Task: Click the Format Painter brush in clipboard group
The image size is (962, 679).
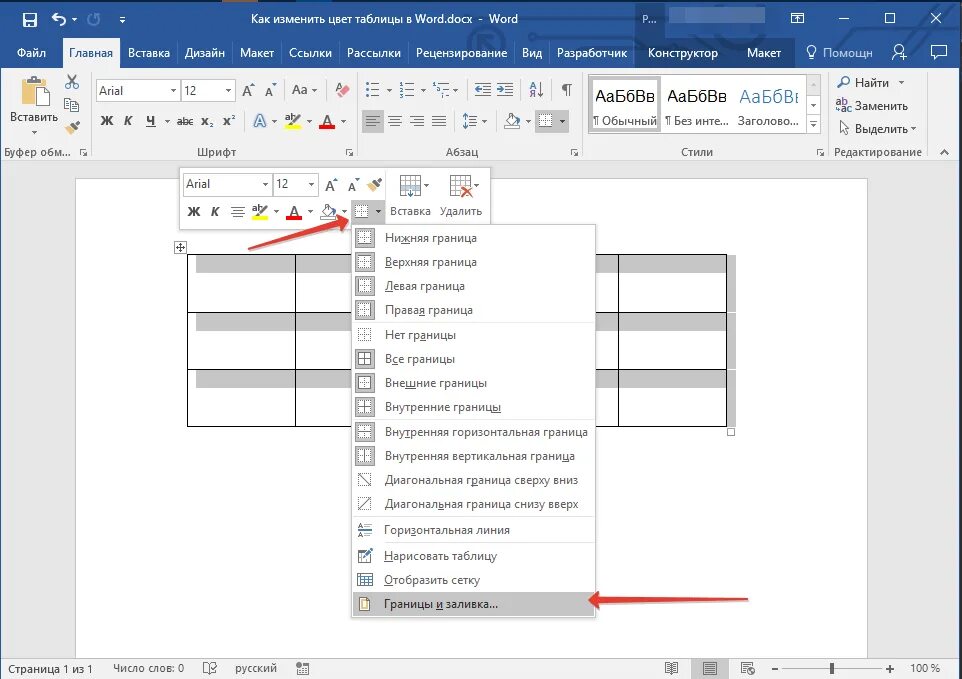Action: pyautogui.click(x=72, y=128)
